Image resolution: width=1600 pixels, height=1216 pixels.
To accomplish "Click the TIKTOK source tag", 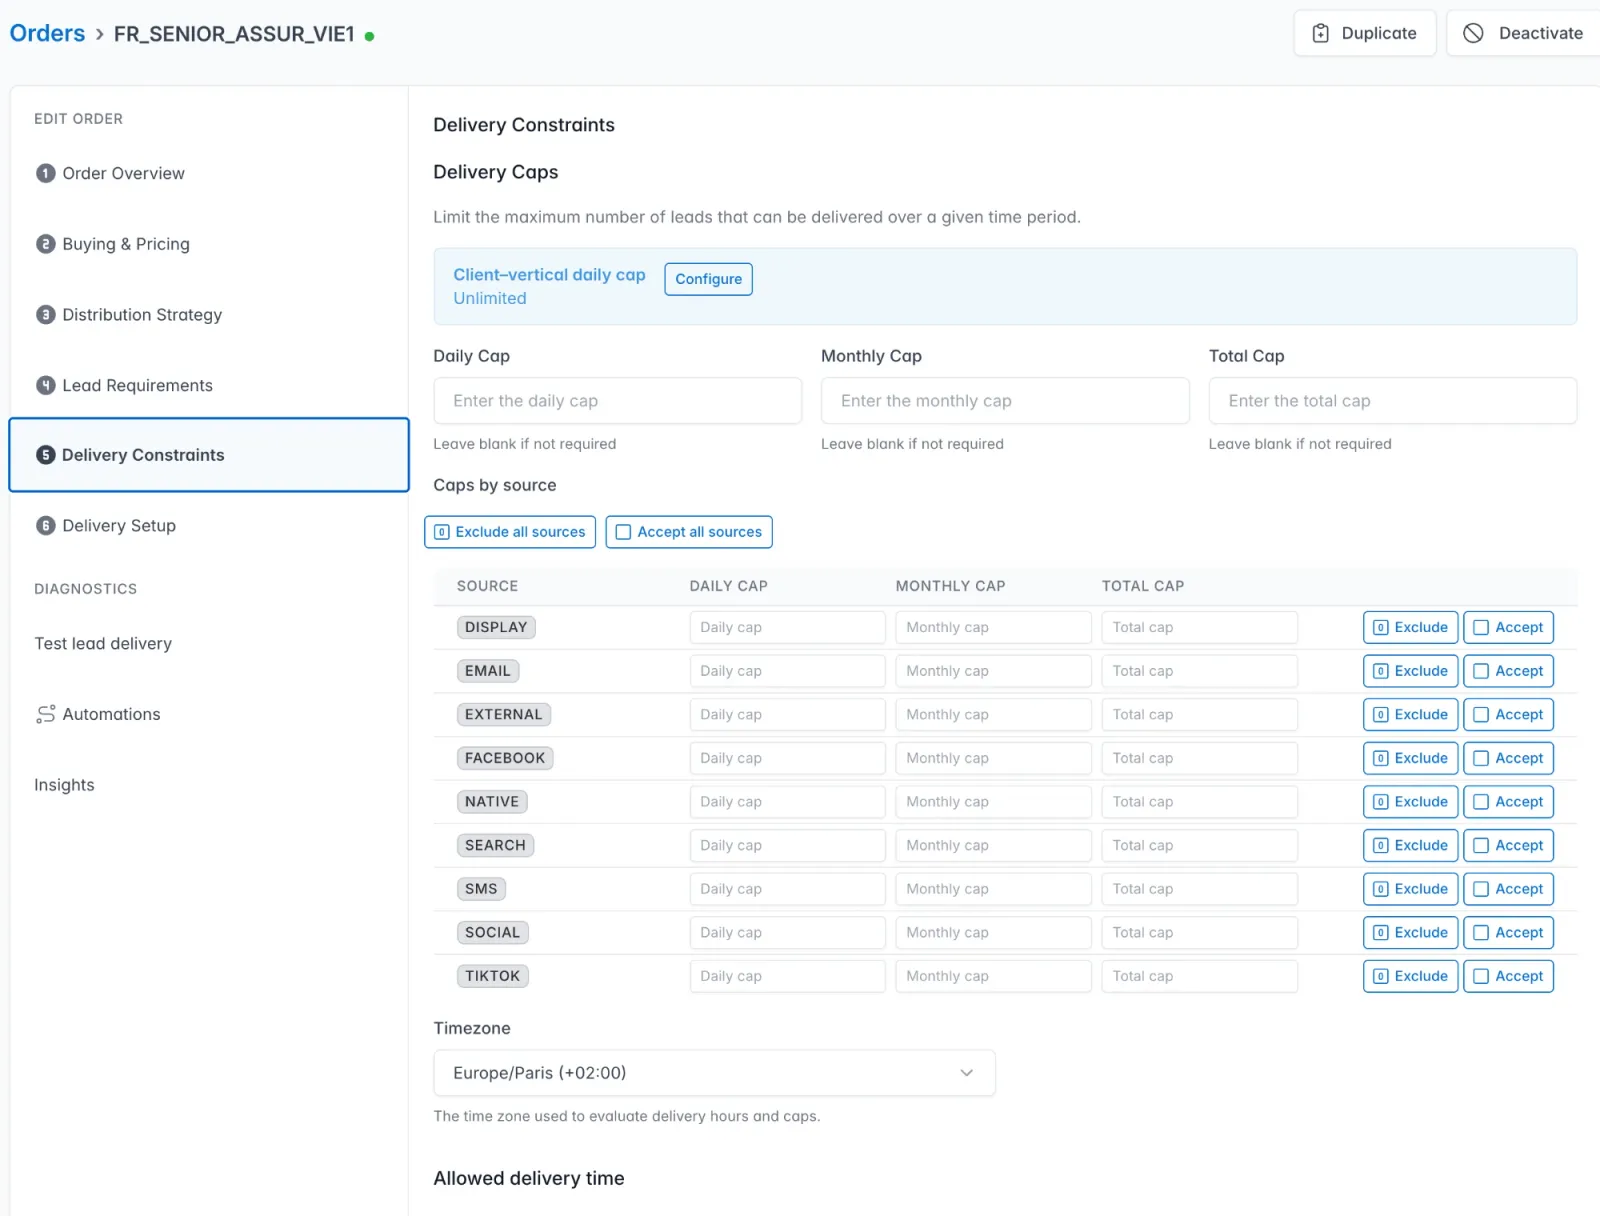I will click(x=492, y=976).
